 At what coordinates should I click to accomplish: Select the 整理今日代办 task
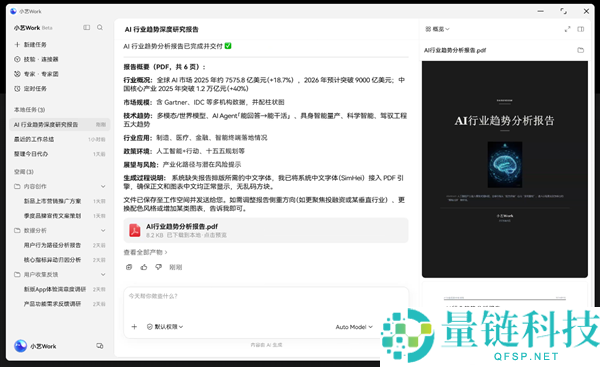click(x=60, y=154)
